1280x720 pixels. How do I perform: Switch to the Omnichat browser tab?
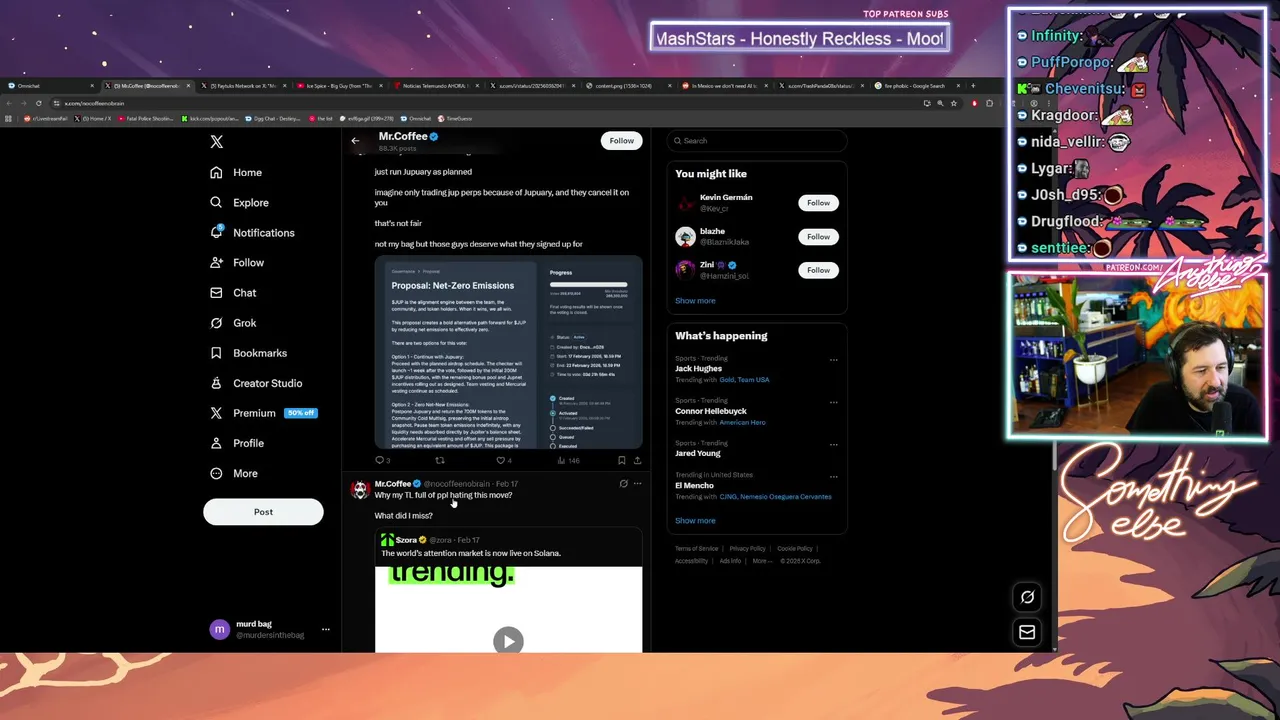coord(49,86)
